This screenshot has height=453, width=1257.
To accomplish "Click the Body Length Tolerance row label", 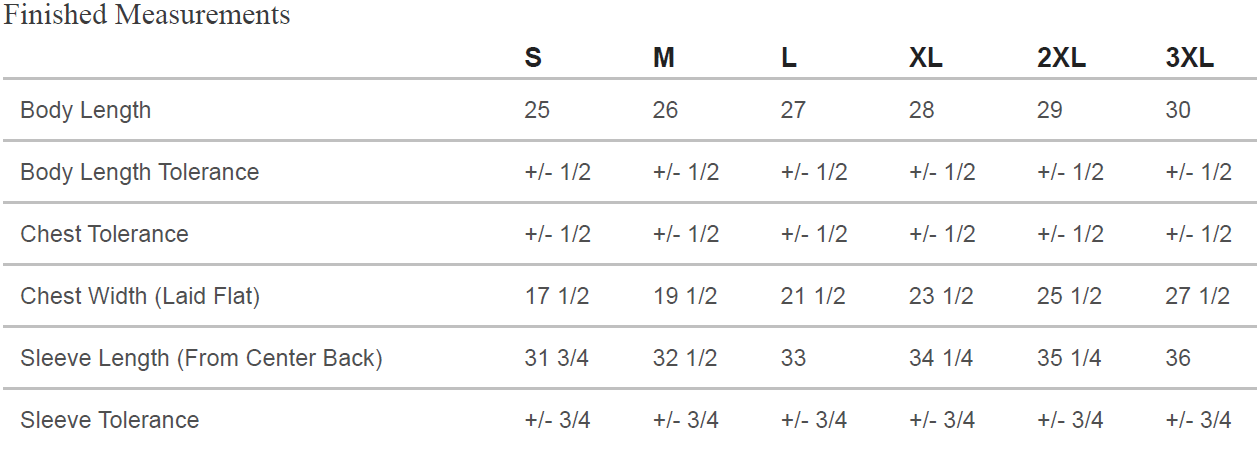I will click(140, 172).
